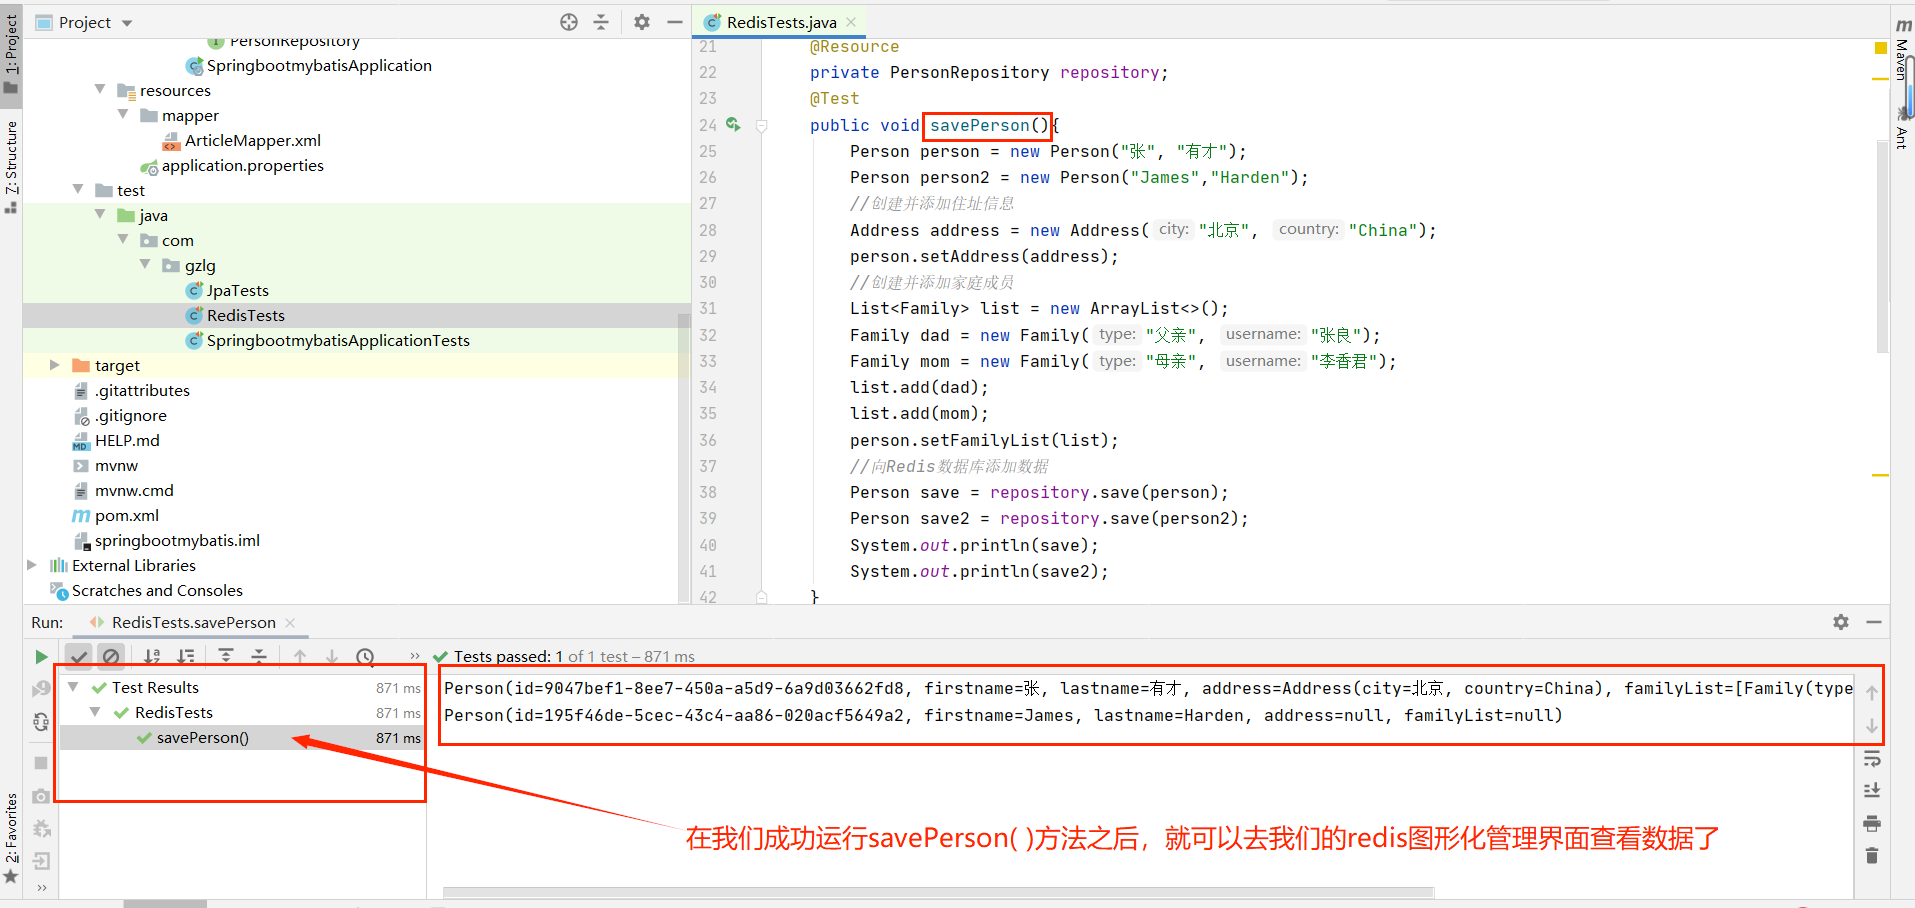Toggle Show Ignored tests icon
Image resolution: width=1915 pixels, height=908 pixels.
111,656
